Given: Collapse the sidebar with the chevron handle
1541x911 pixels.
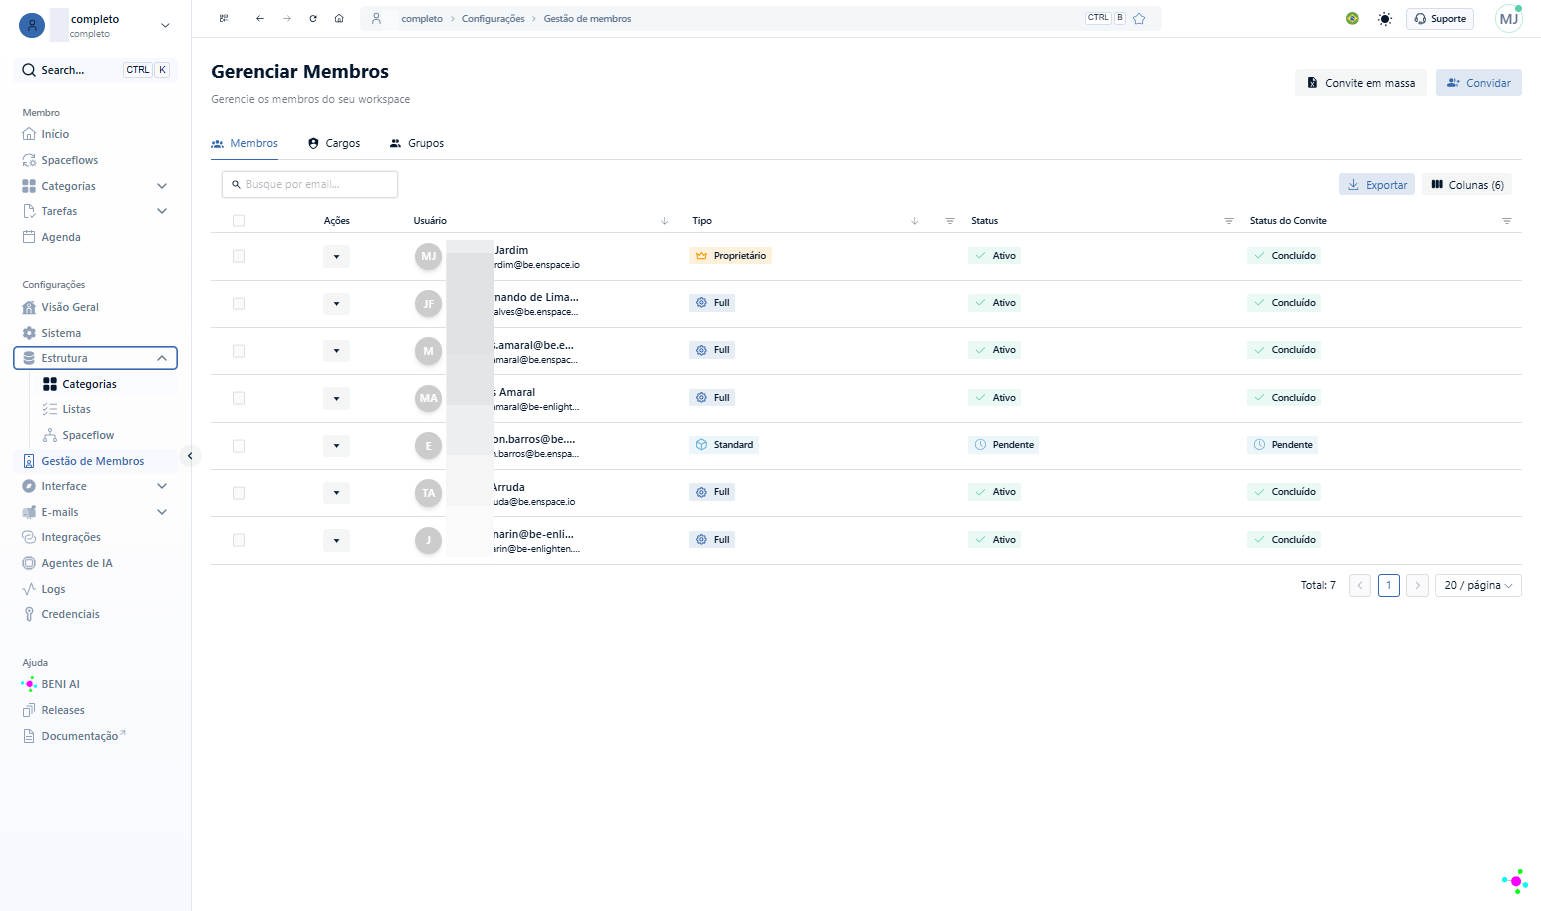Looking at the screenshot, I should 190,456.
